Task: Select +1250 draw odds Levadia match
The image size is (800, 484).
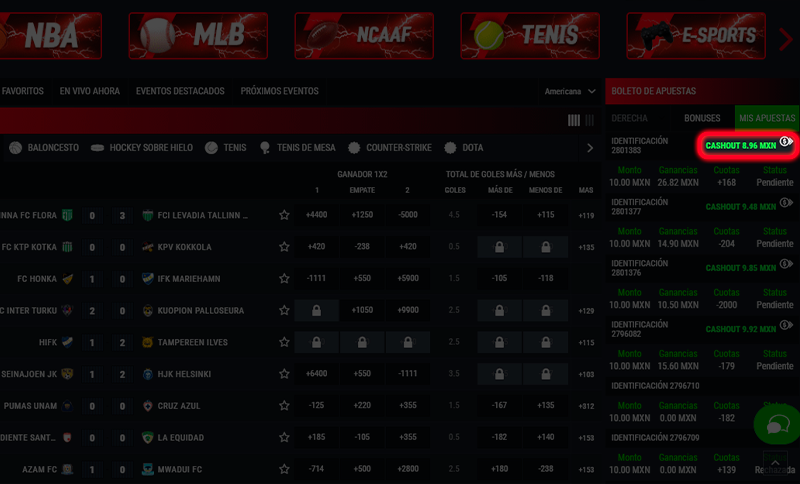Action: 362,215
